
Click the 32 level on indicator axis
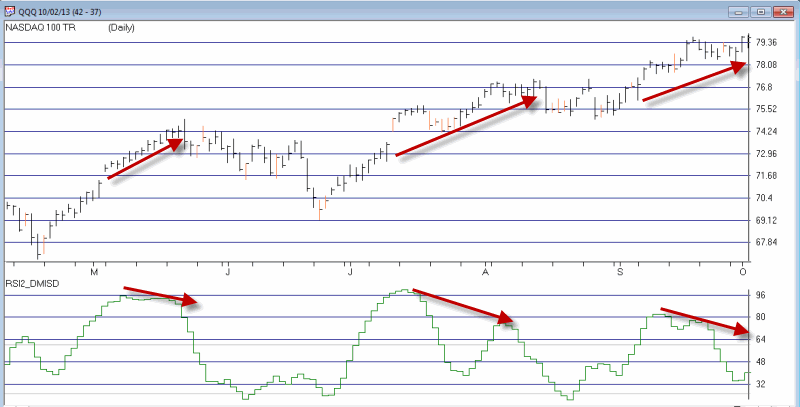pos(760,384)
